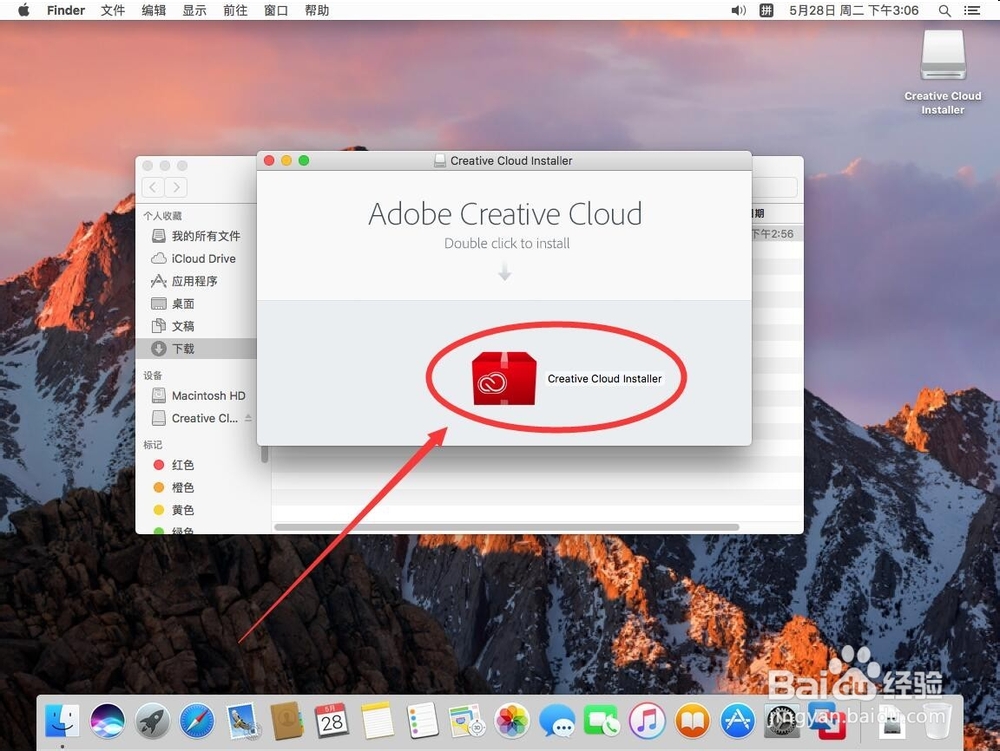1000x751 pixels.
Task: Open Launchpad rocket icon in the Dock
Action: 152,721
